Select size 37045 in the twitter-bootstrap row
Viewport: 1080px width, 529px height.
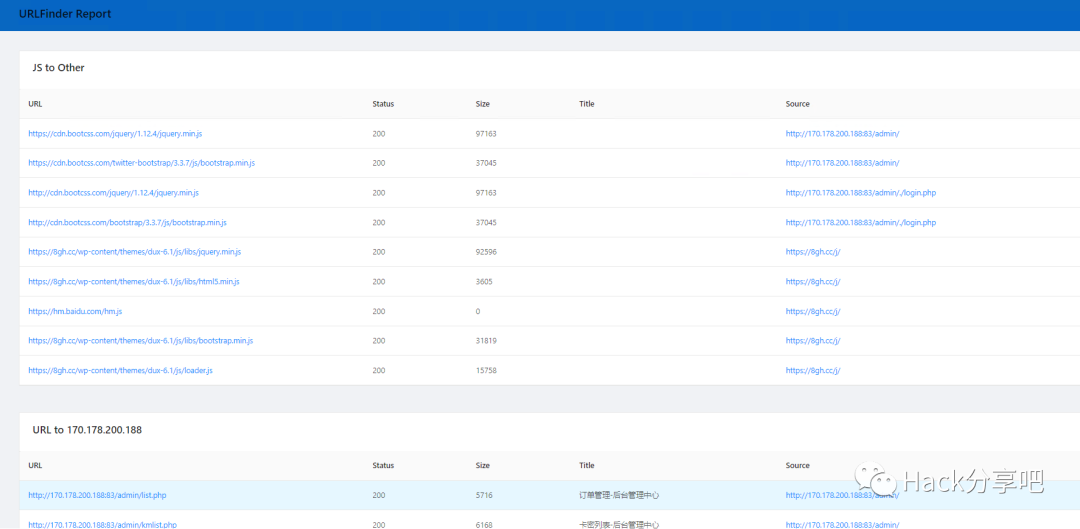(486, 163)
